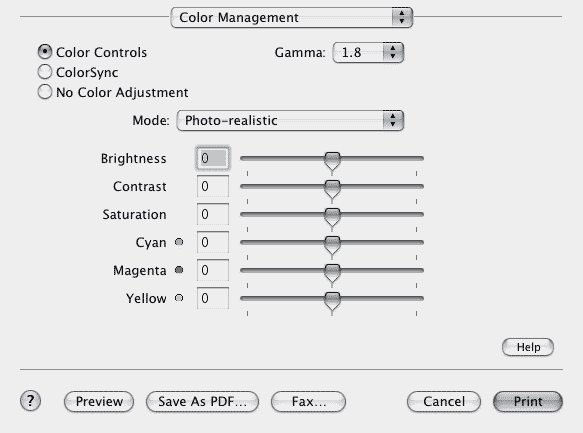Click the Brightness value input field
The width and height of the screenshot is (583, 433).
click(x=213, y=158)
